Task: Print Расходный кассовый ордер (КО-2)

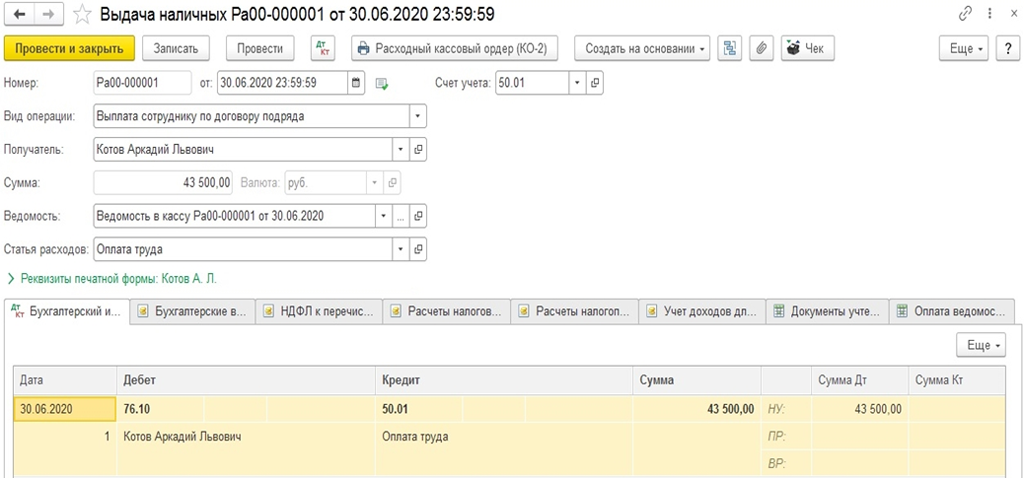Action: coord(455,48)
